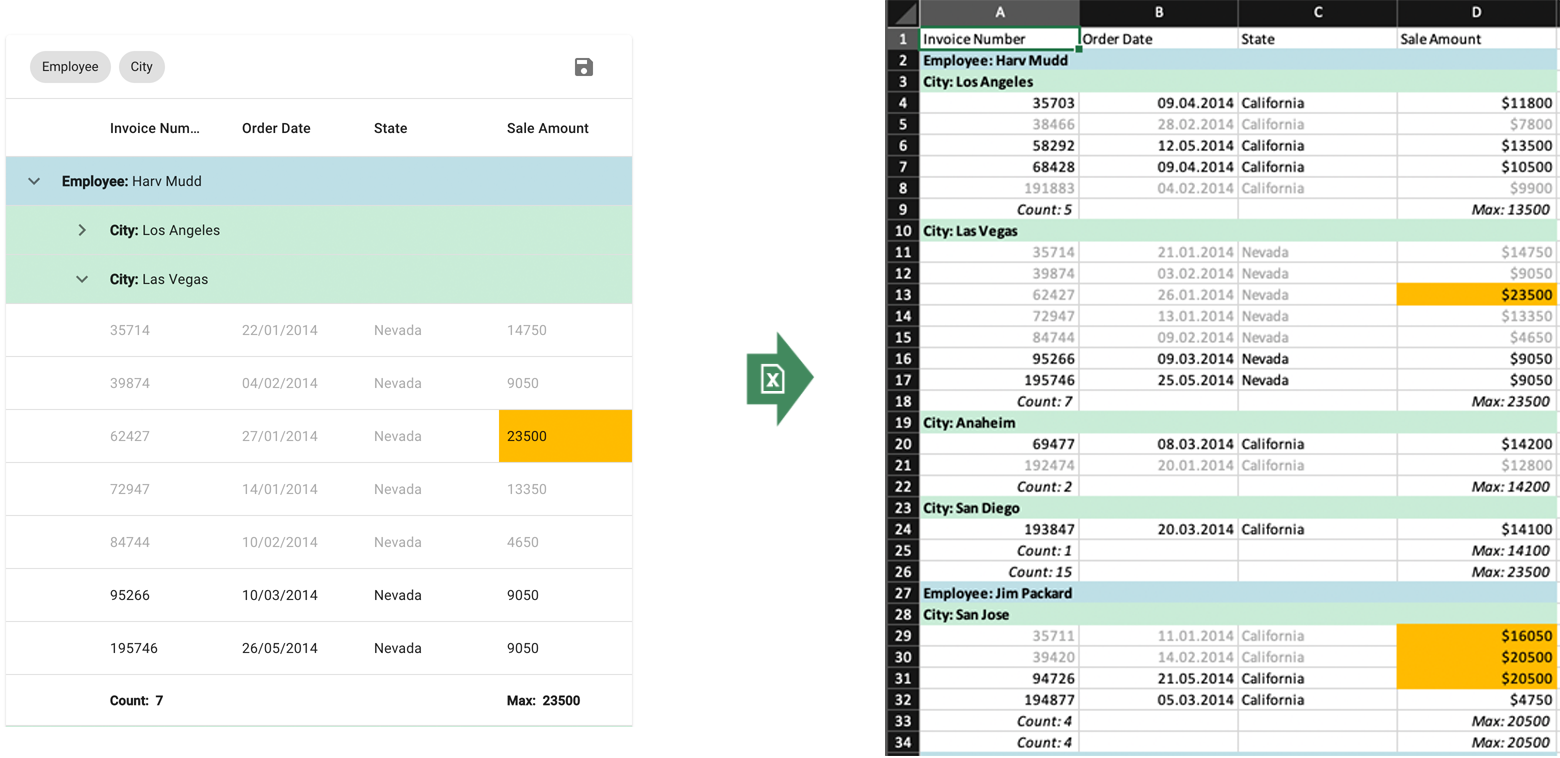1560x758 pixels.
Task: Sort by the Order Date grid header
Action: (x=276, y=128)
